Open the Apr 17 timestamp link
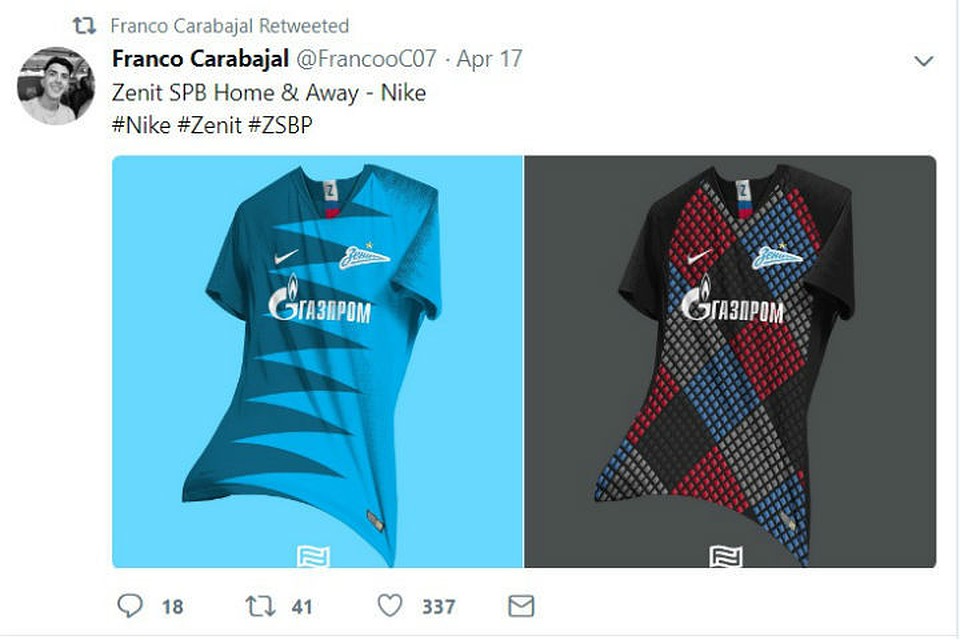The height and width of the screenshot is (640, 960). coord(489,59)
